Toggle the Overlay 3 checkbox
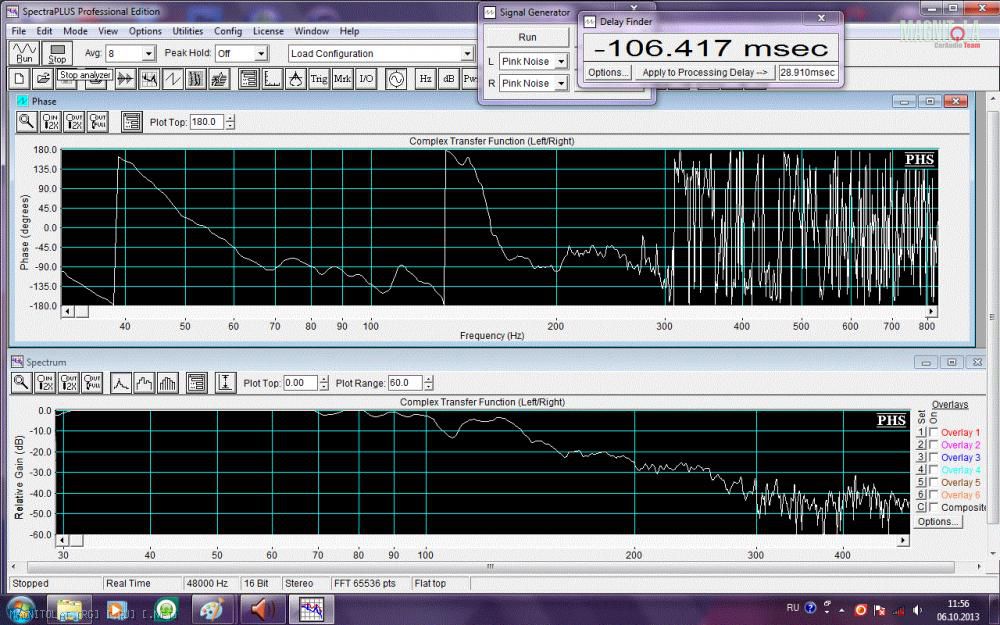1000x625 pixels. click(933, 457)
